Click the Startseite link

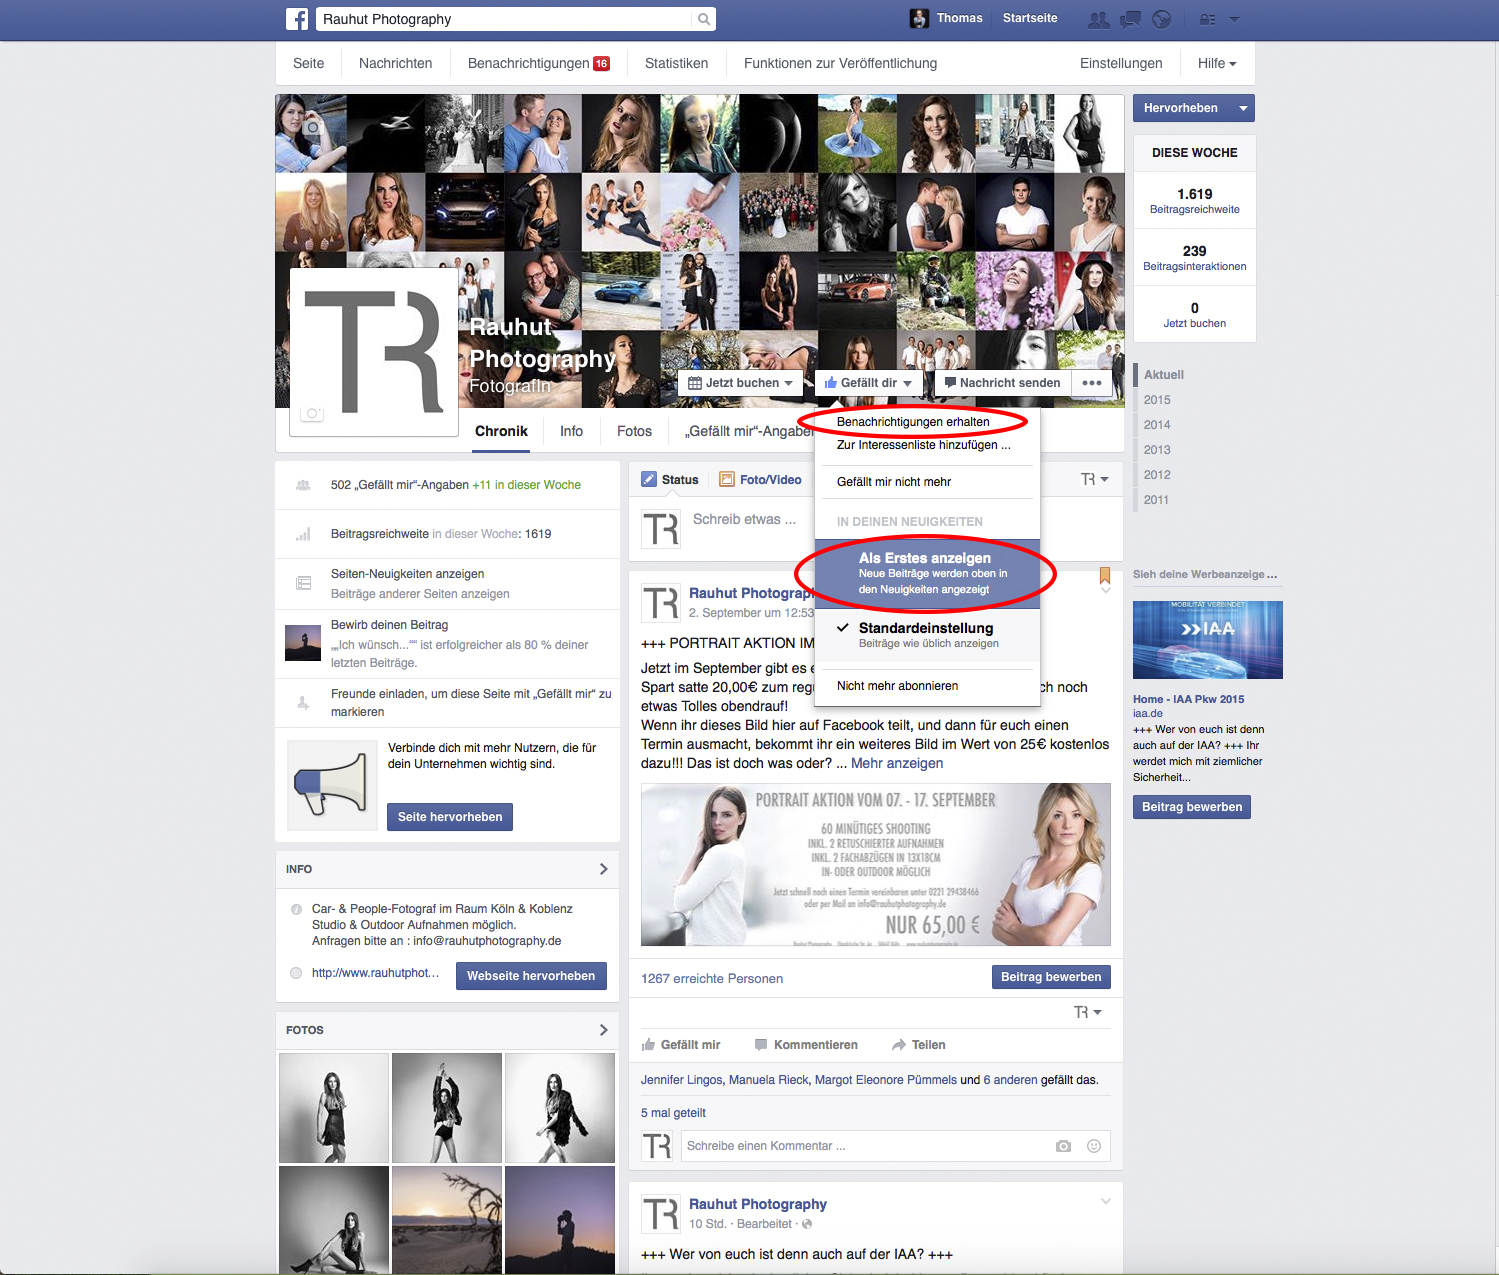coord(1030,18)
